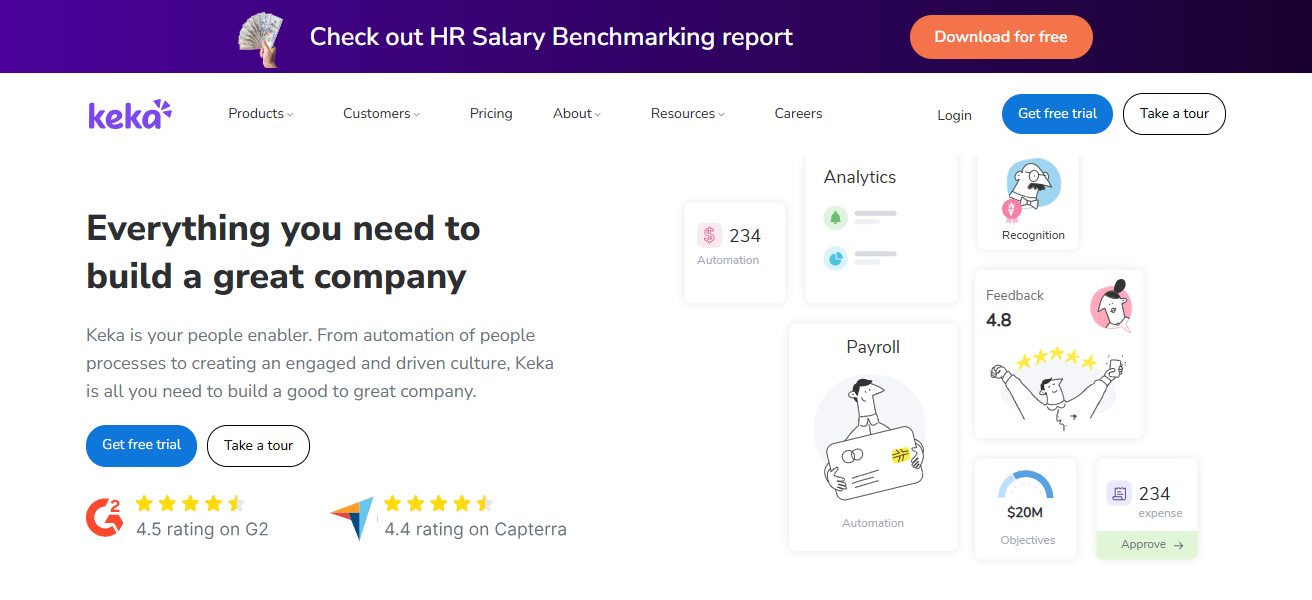Click the Login link
This screenshot has height=600, width=1312.
pyautogui.click(x=954, y=115)
